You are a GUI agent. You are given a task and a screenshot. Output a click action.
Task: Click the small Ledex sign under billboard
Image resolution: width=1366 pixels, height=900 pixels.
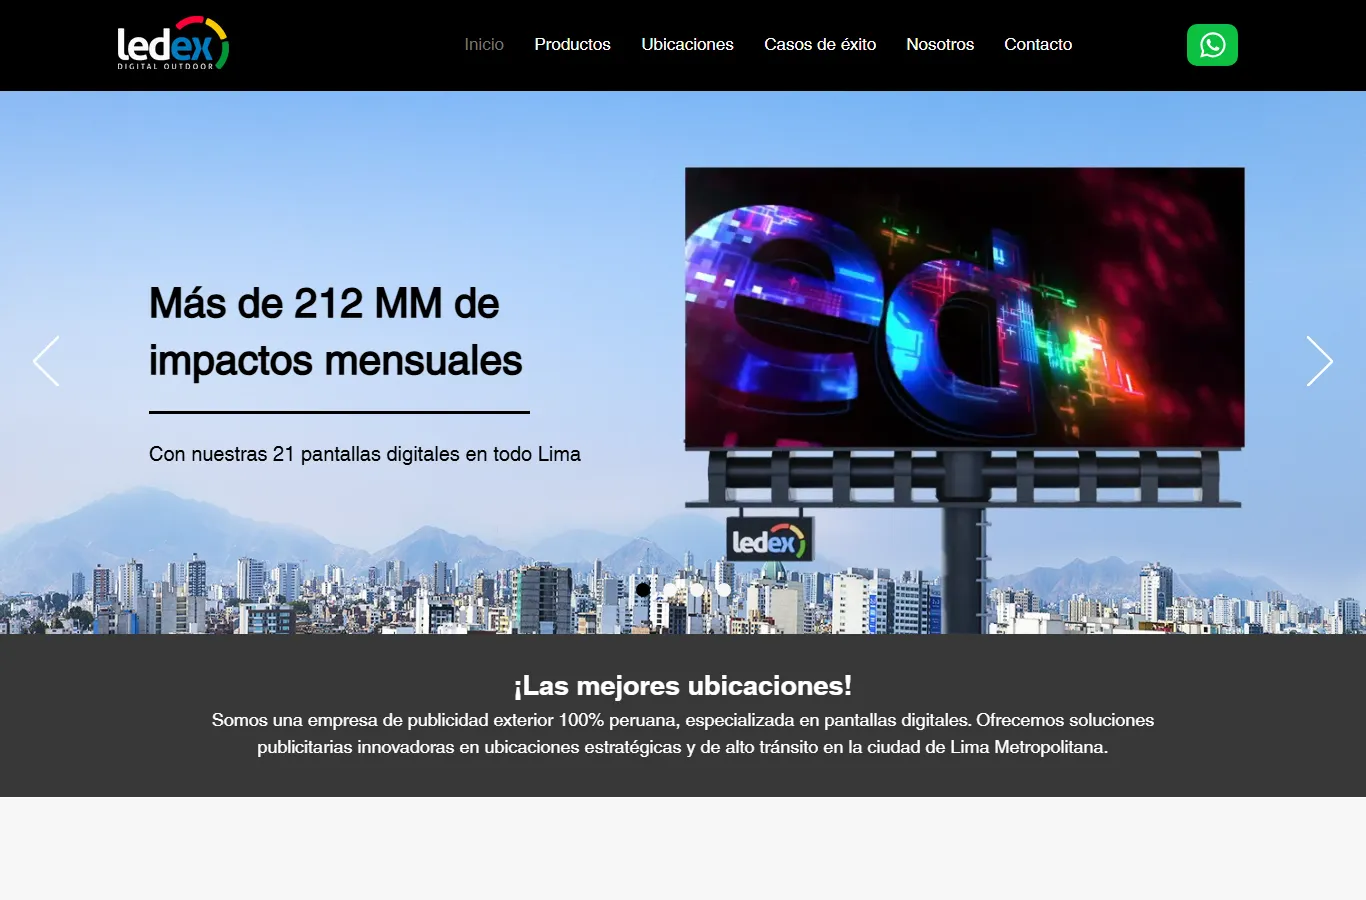769,541
